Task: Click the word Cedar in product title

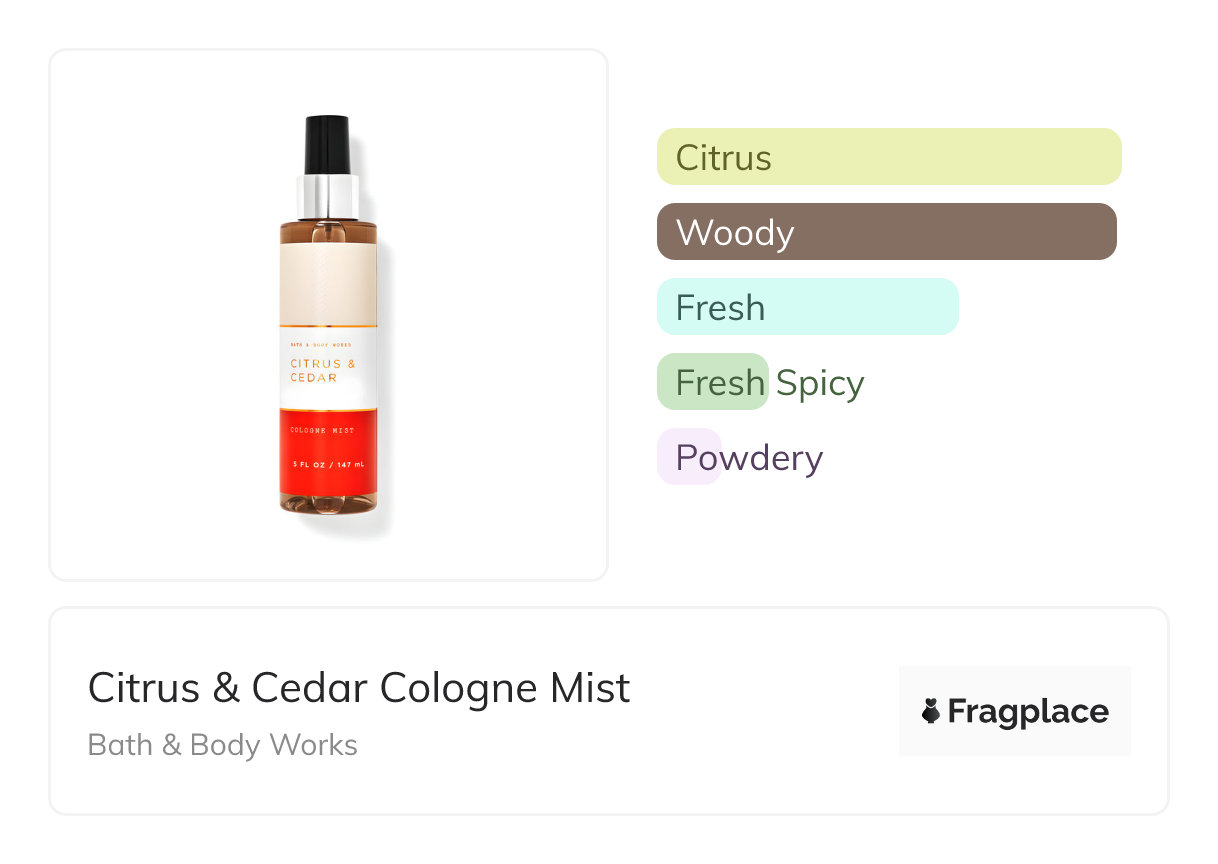Action: pos(311,688)
